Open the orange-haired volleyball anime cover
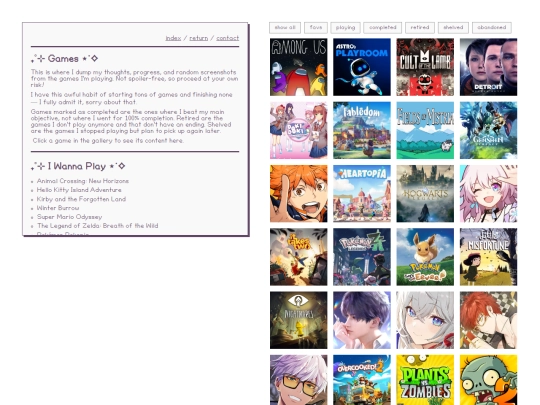The image size is (540, 405). point(299,194)
